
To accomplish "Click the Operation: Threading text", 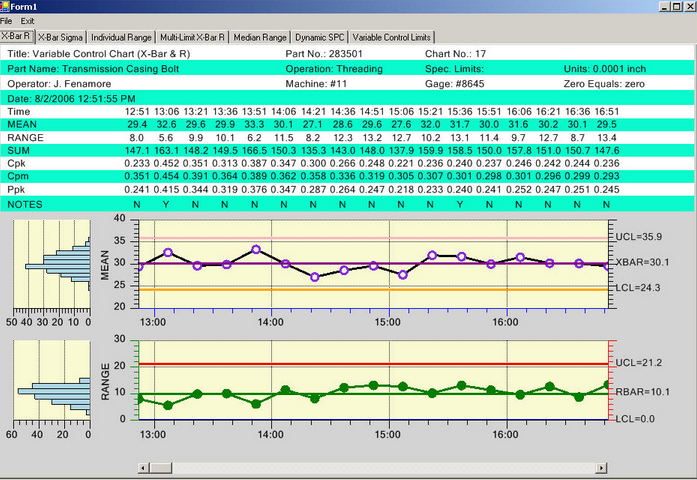I will click(x=334, y=69).
